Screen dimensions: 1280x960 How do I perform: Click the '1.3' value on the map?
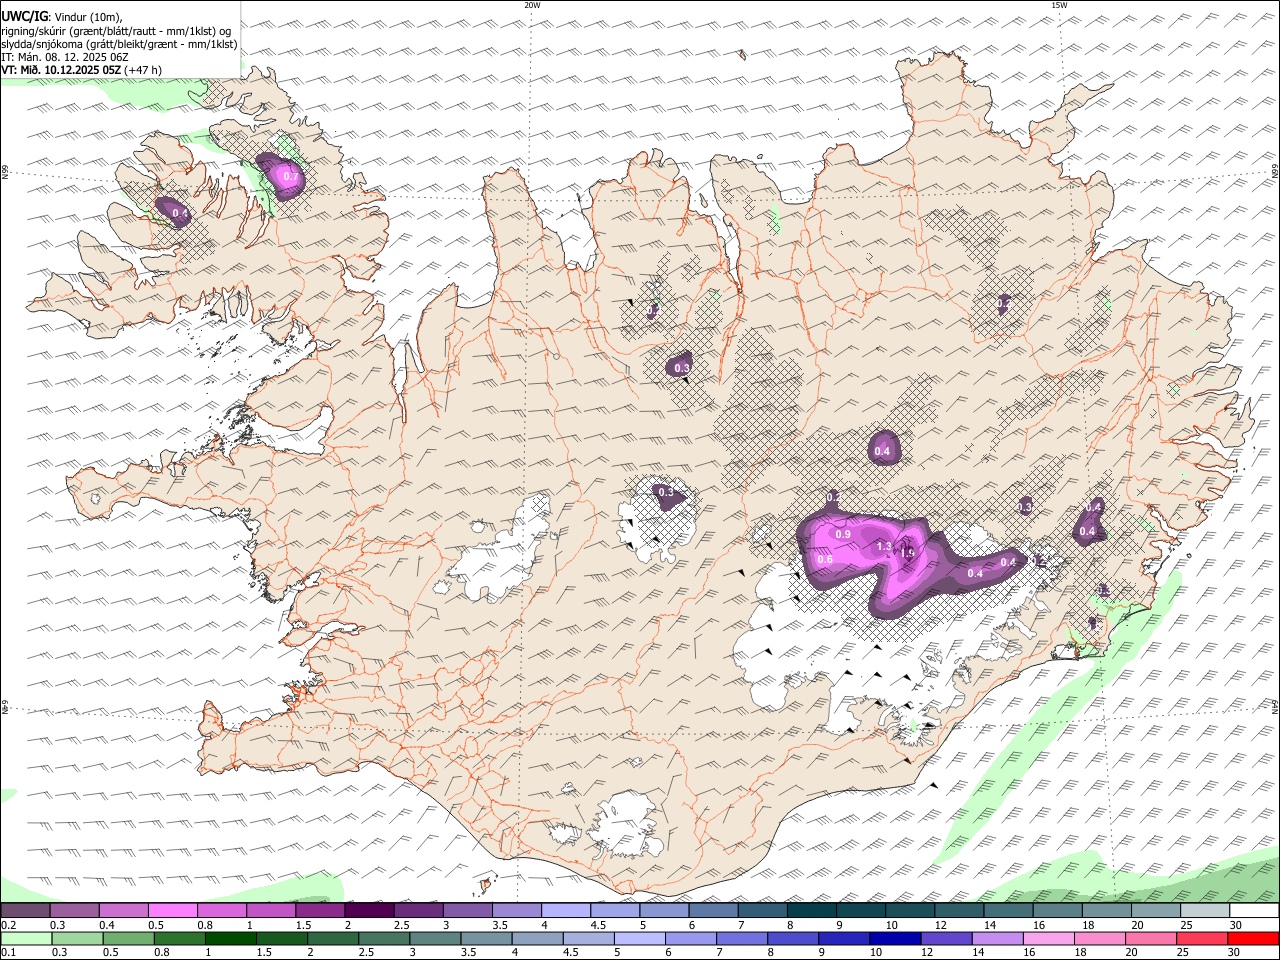click(884, 547)
